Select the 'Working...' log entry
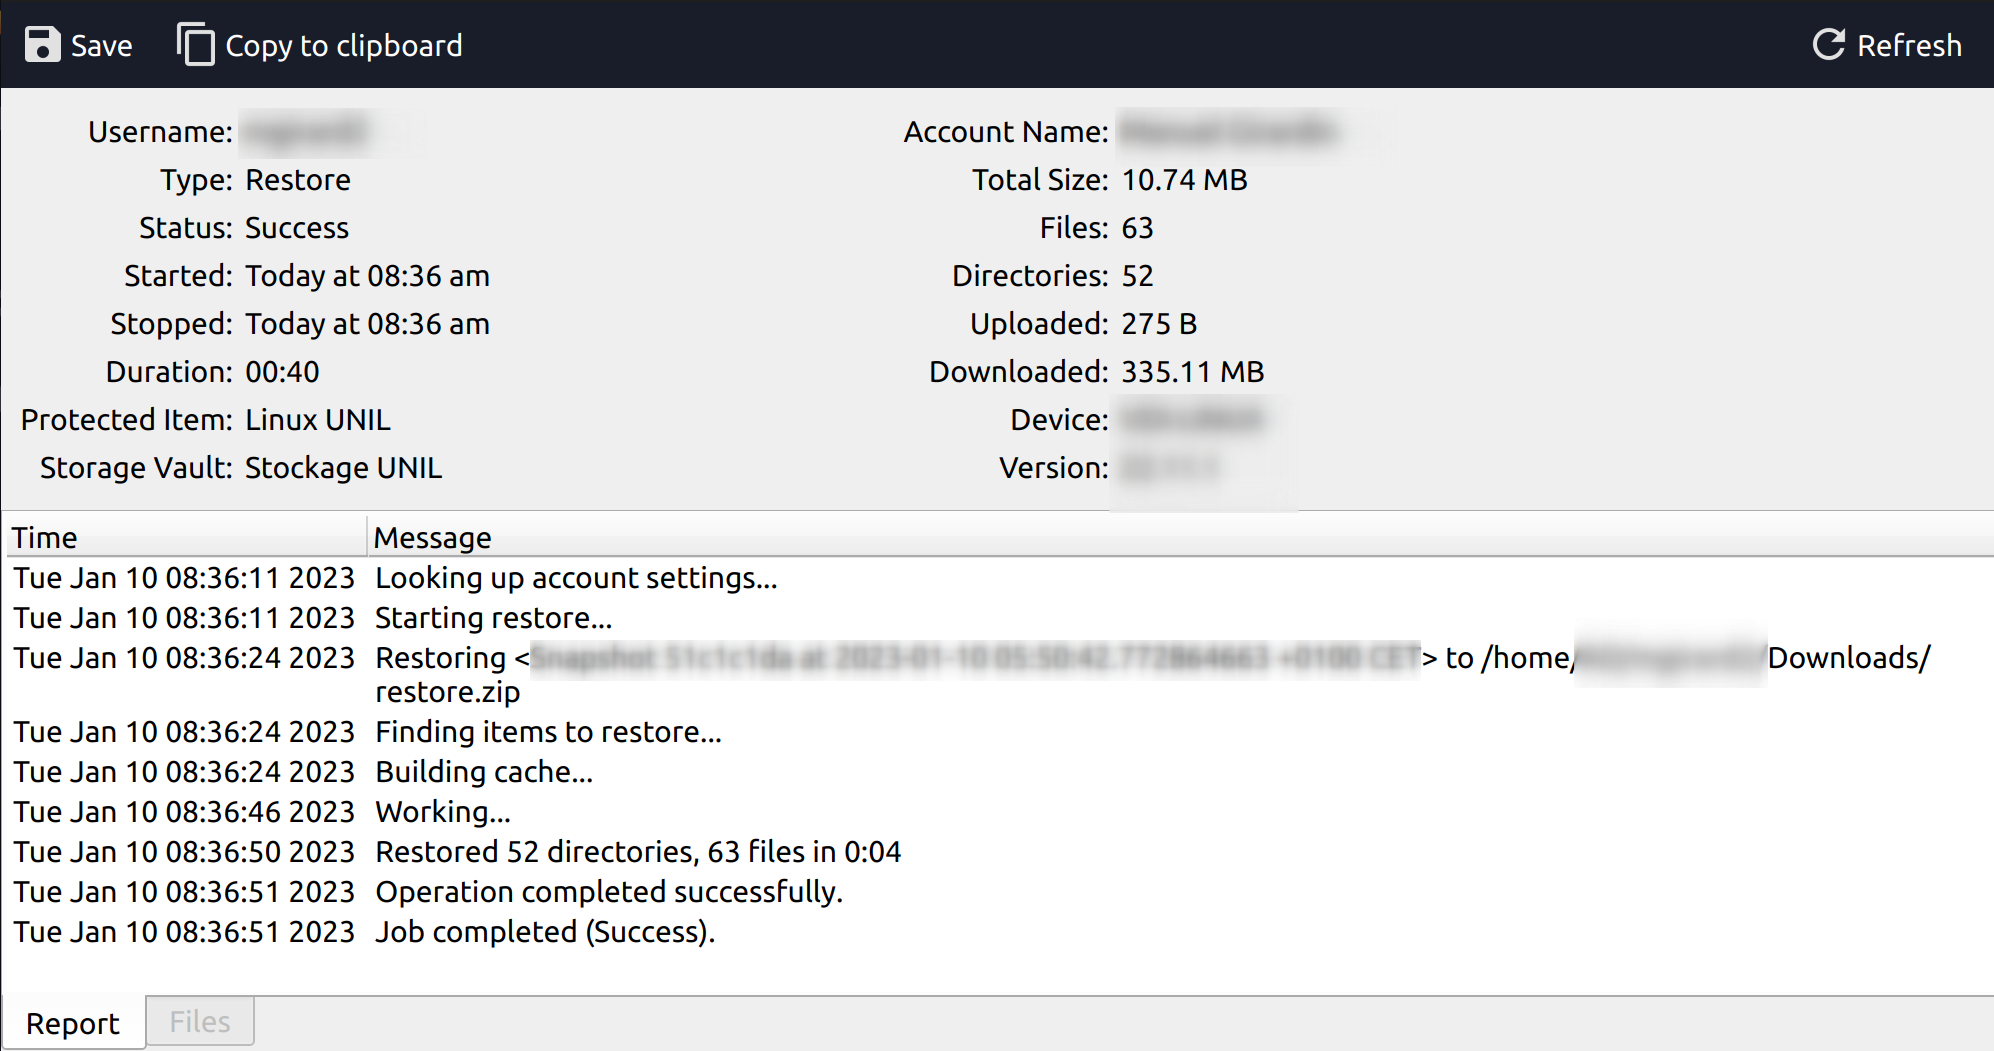This screenshot has width=1994, height=1051. tap(443, 812)
